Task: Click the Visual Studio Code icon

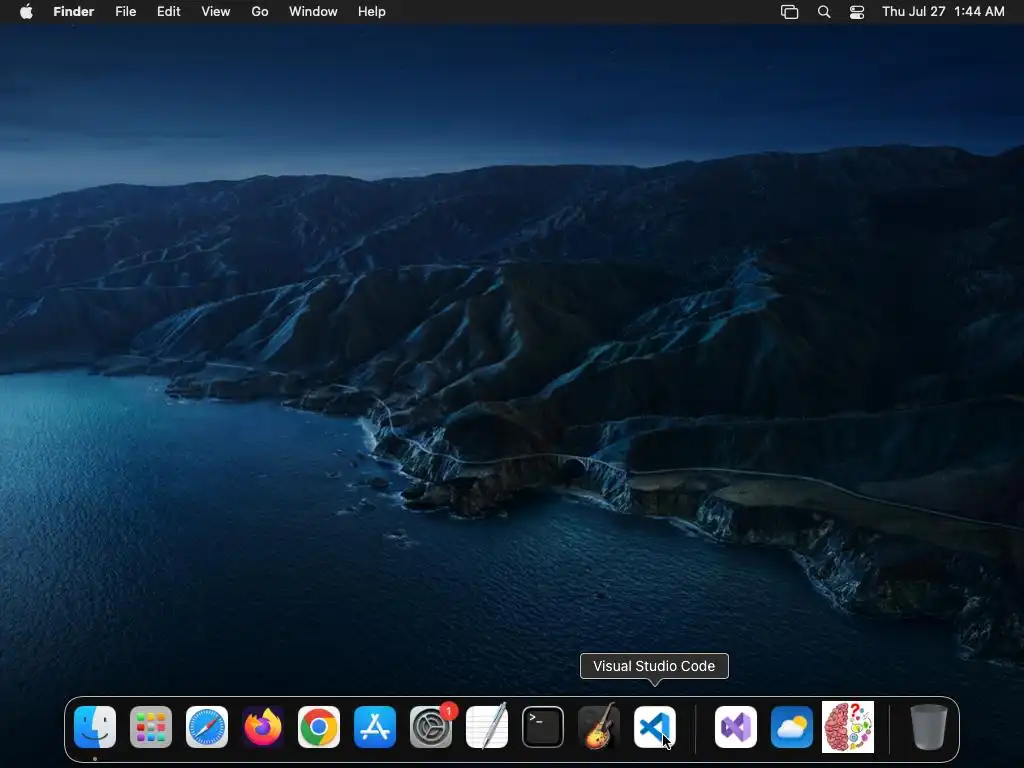Action: coord(655,728)
